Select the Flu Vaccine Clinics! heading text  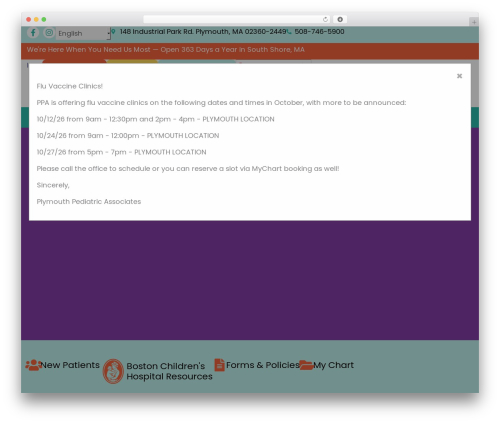click(x=70, y=86)
